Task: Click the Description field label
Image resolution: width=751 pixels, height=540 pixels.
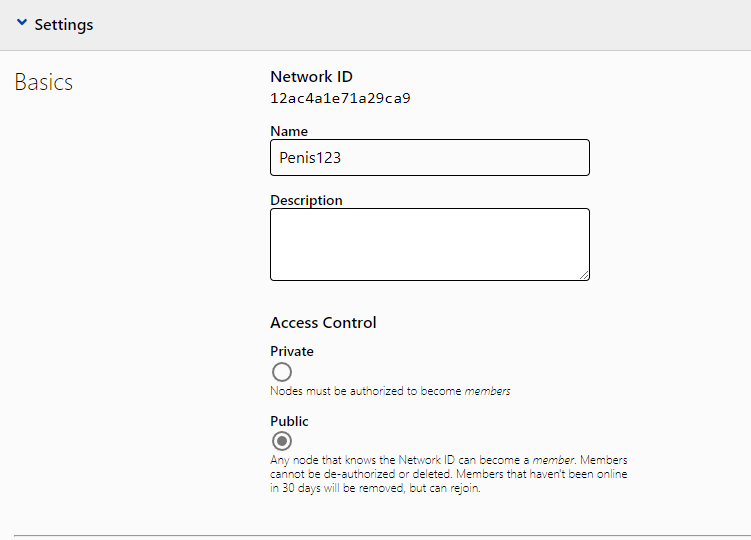Action: [x=306, y=200]
